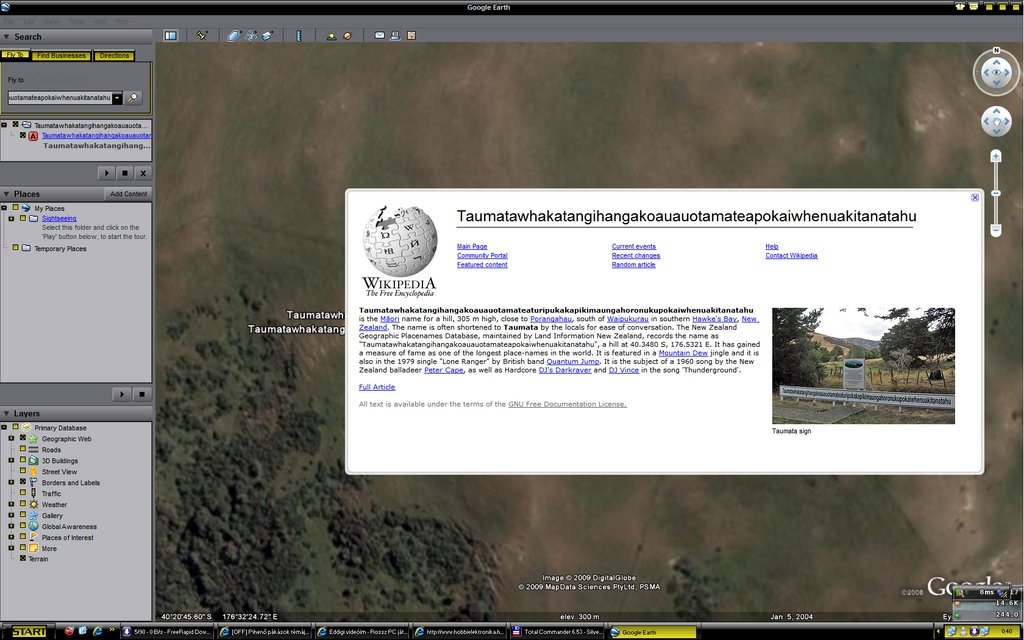
Task: Open the Full Article link
Action: click(x=377, y=387)
